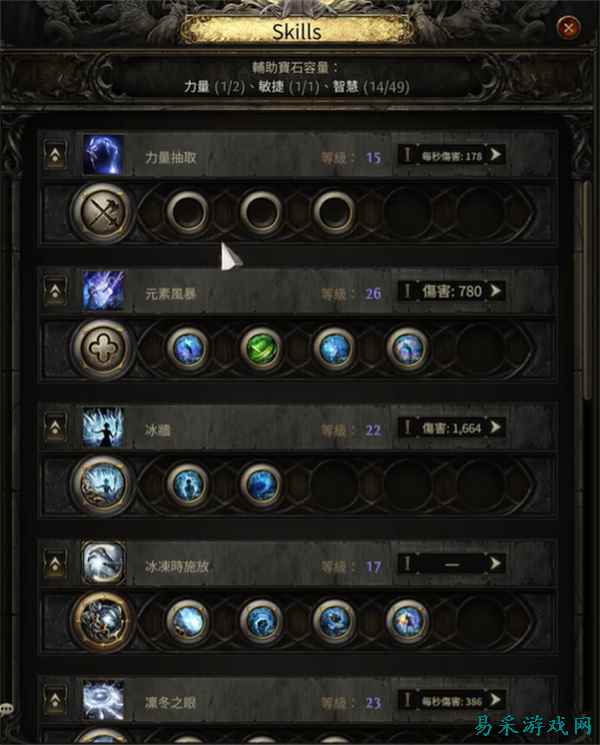This screenshot has height=745, width=600.
Task: Toggle the 元素風暴 row arrow
Action: (x=55, y=291)
